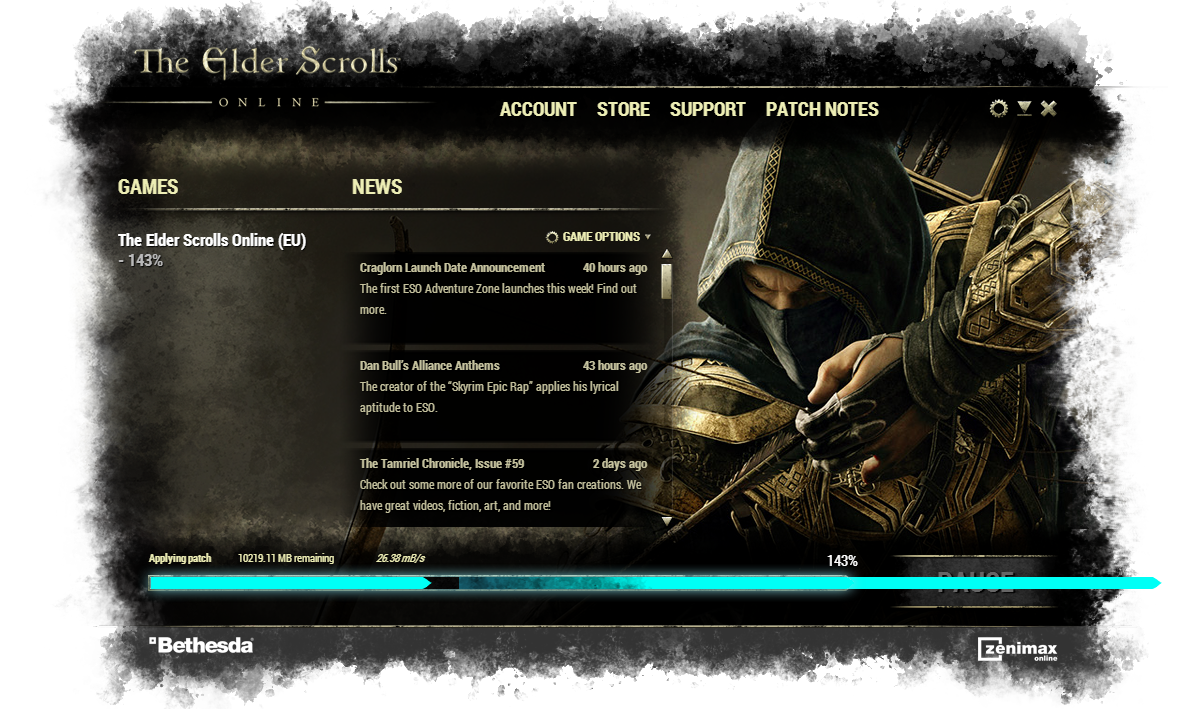This screenshot has height=709, width=1190.
Task: Close the launcher with X icon
Action: tap(1049, 109)
